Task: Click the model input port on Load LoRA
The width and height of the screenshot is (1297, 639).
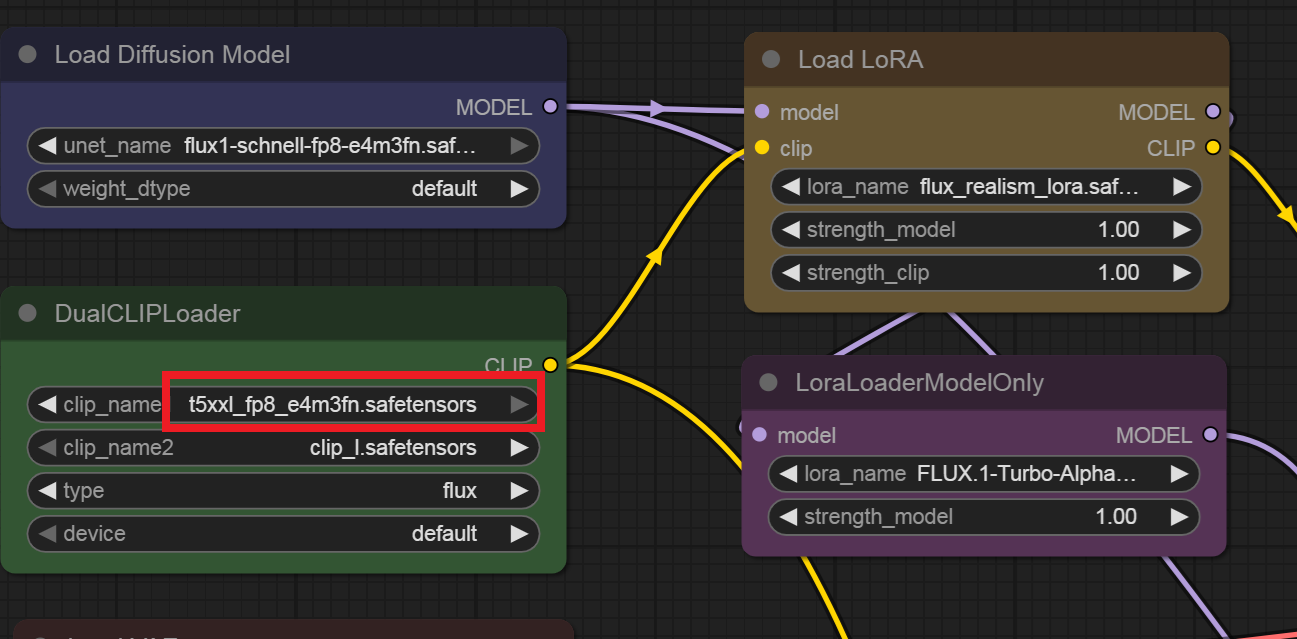Action: point(762,112)
